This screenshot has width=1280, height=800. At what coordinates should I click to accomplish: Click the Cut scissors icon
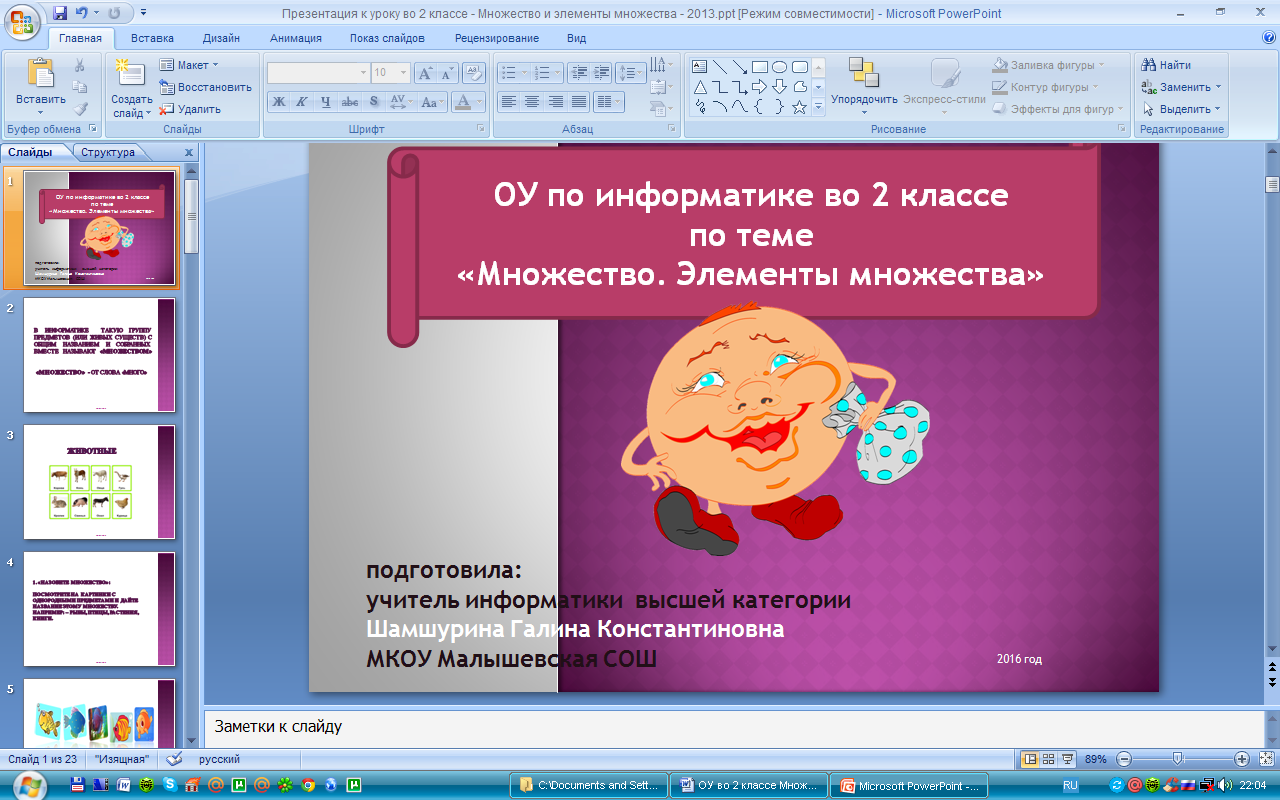pyautogui.click(x=80, y=65)
